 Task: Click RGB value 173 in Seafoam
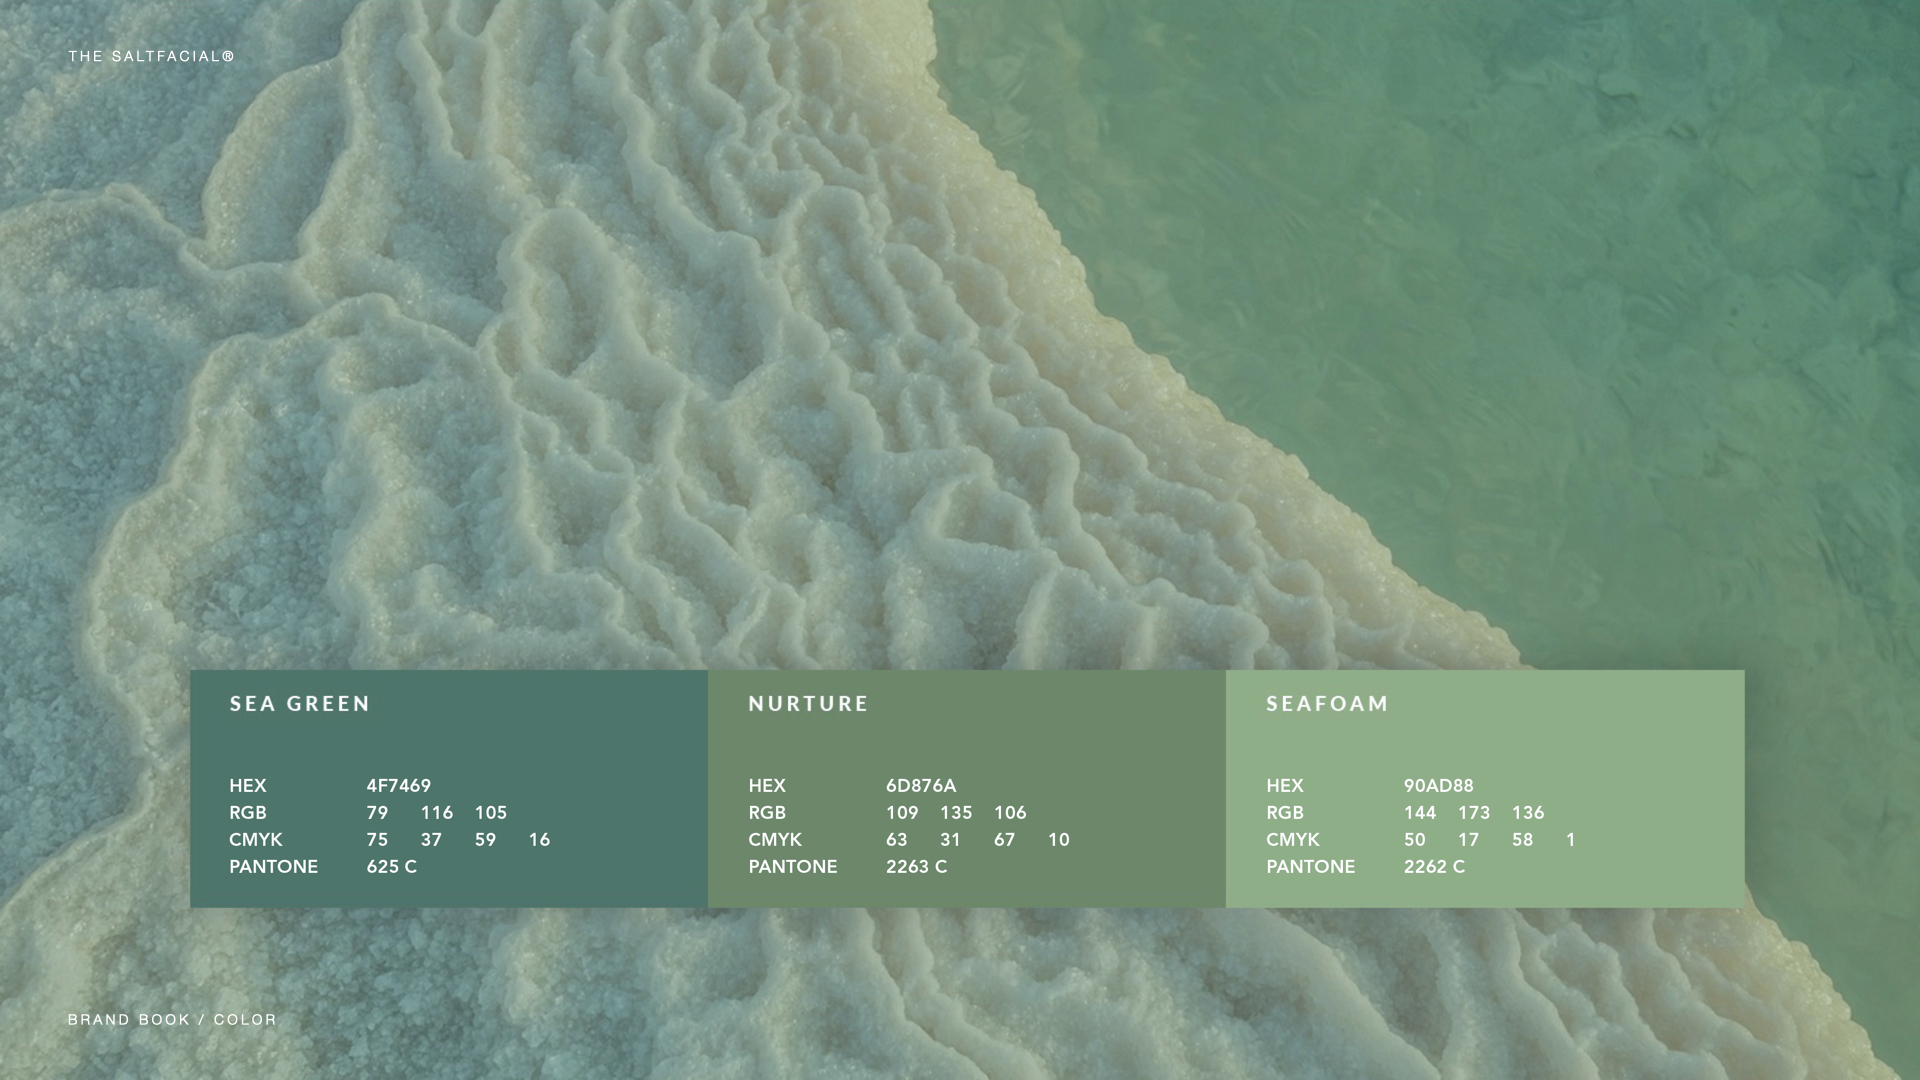pyautogui.click(x=1473, y=812)
